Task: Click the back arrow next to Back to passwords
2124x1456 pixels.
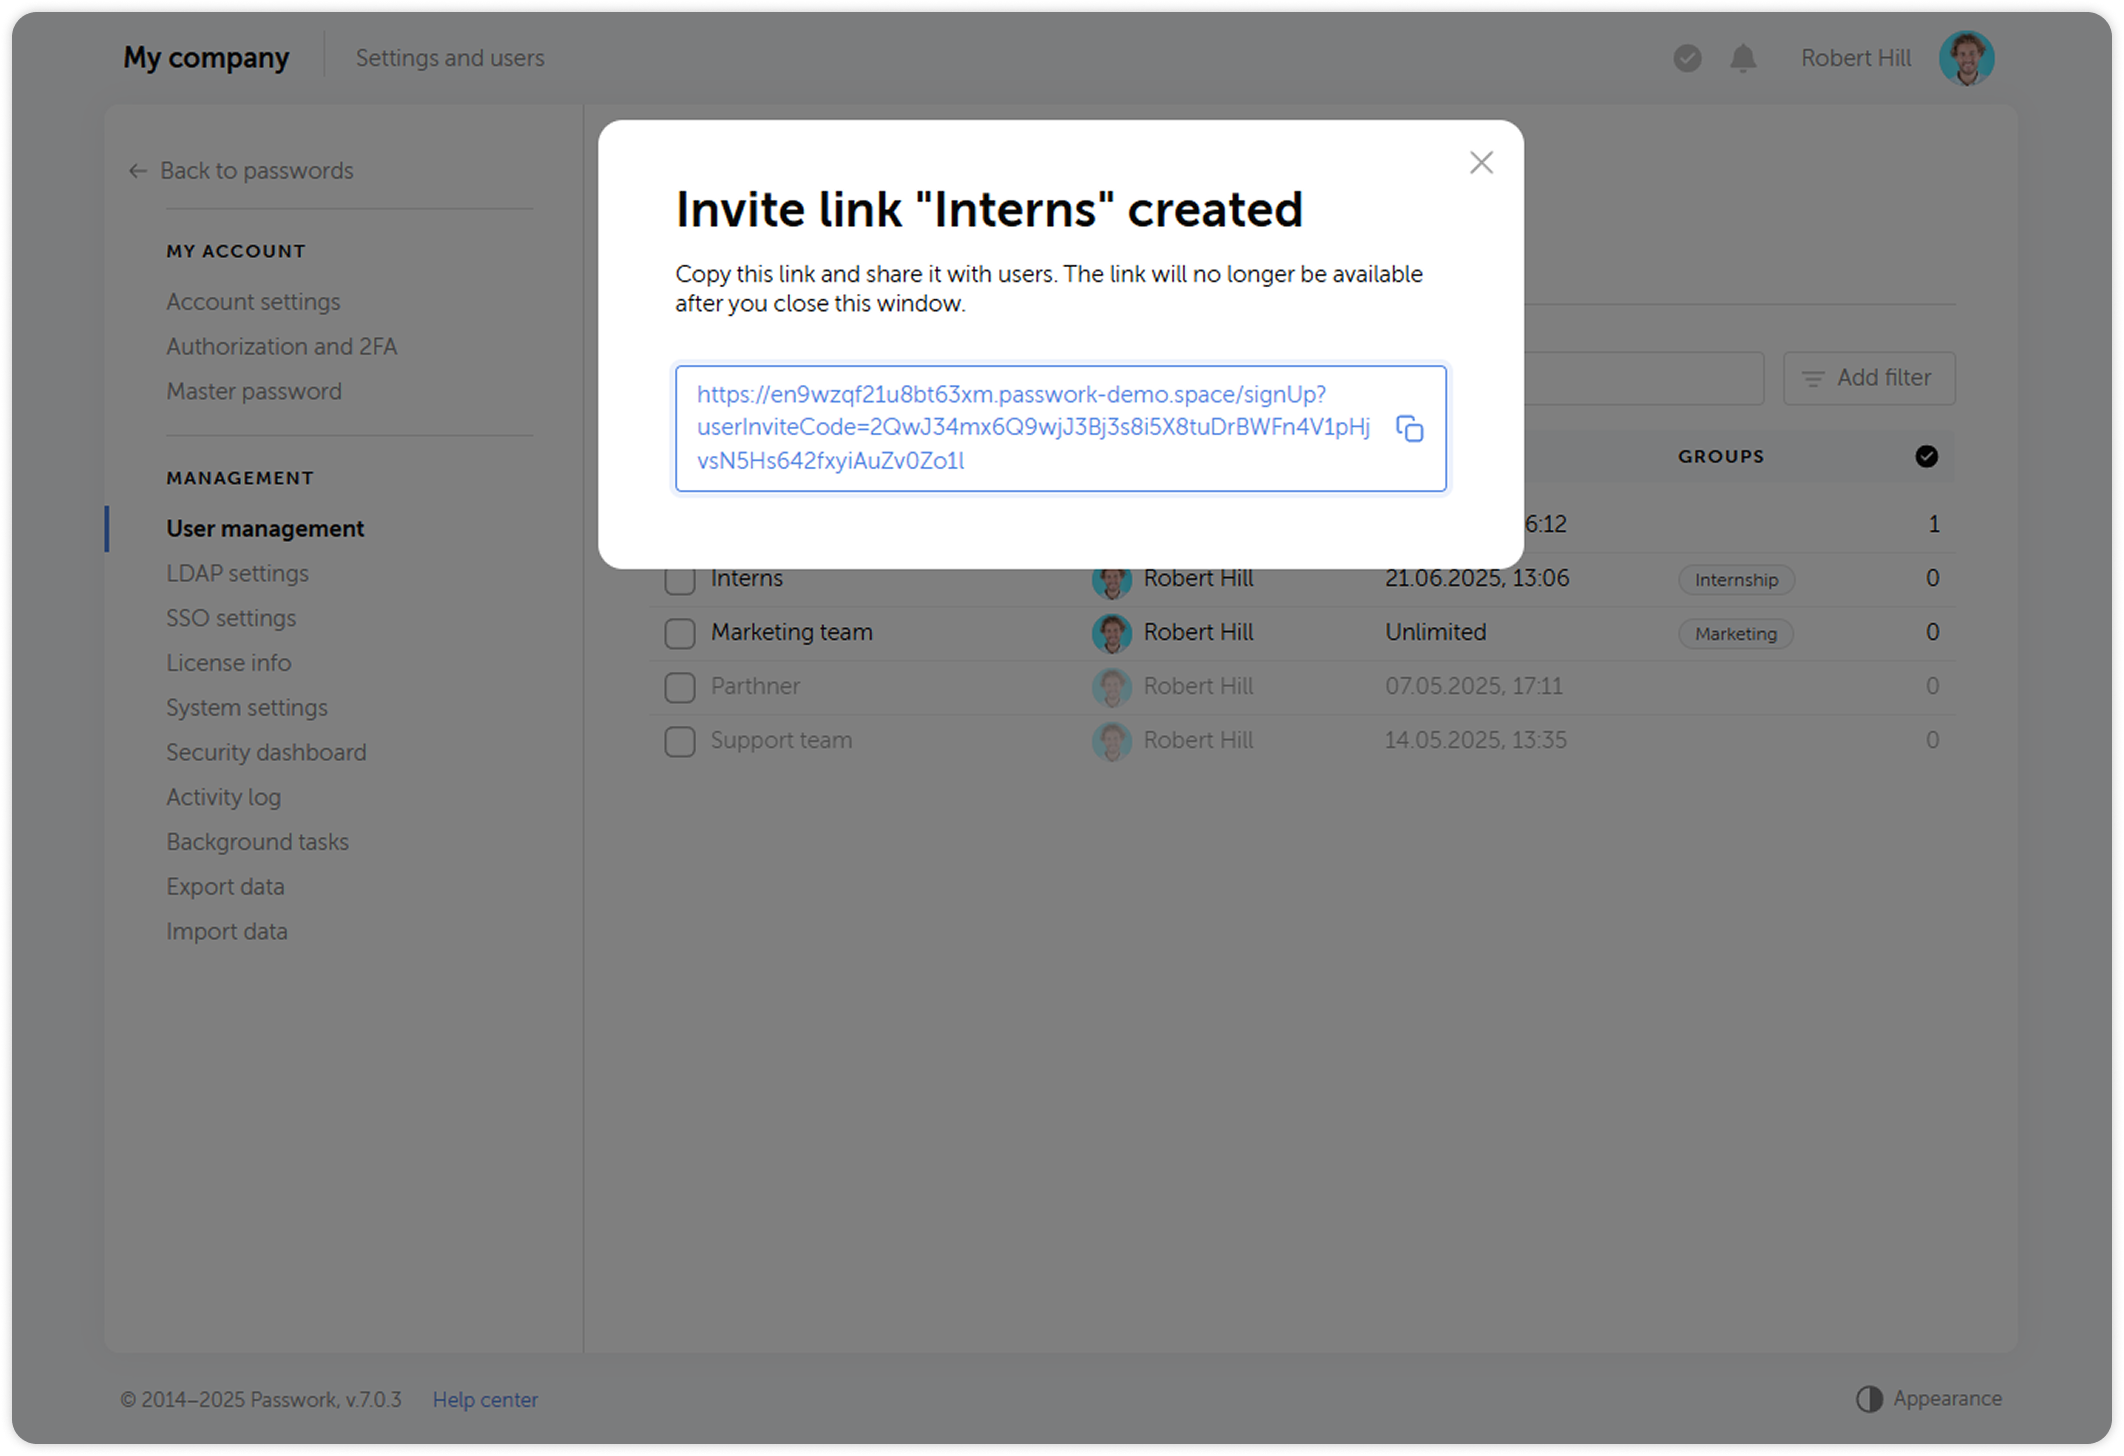Action: click(138, 171)
